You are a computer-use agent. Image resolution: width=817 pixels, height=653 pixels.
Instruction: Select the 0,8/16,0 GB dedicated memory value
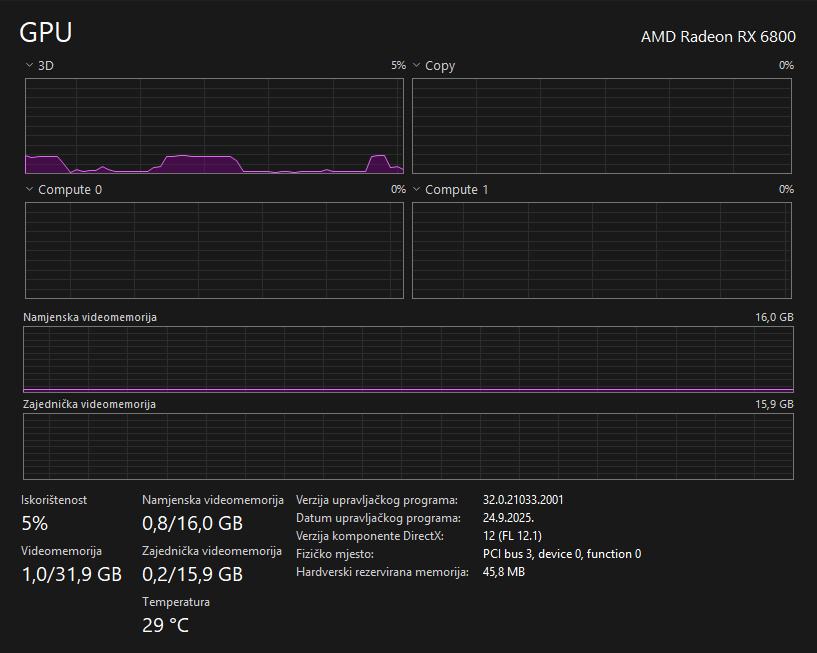[x=192, y=523]
